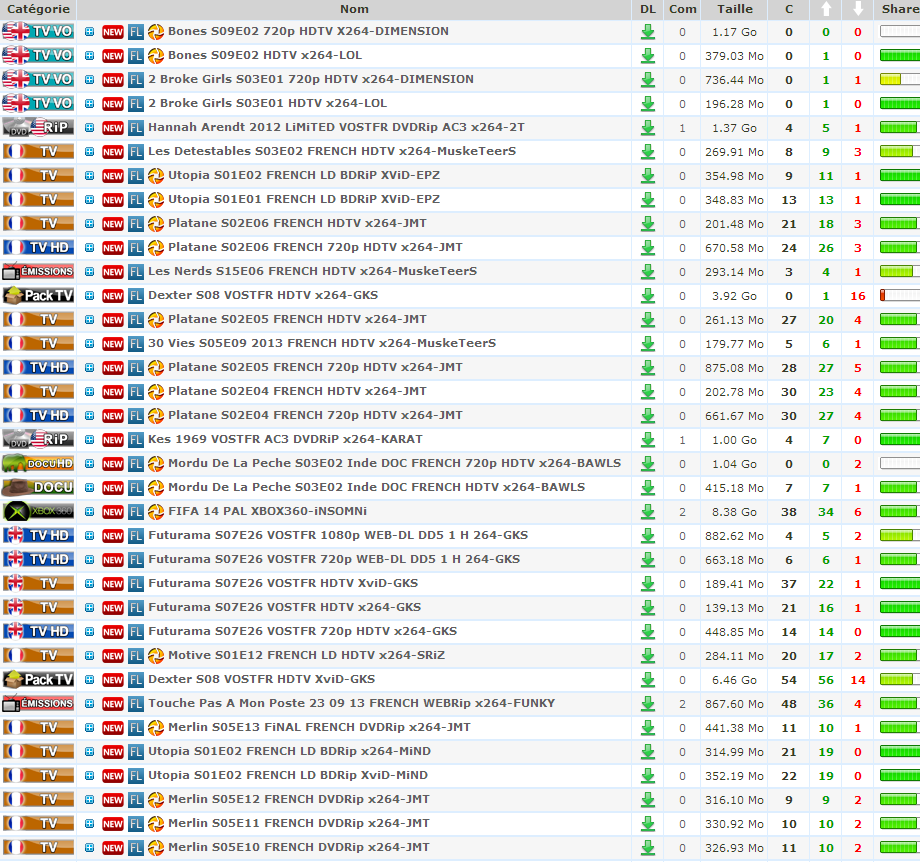Click seeder count 56 on Dexter XviD-GKS row
920x862 pixels.
826,680
